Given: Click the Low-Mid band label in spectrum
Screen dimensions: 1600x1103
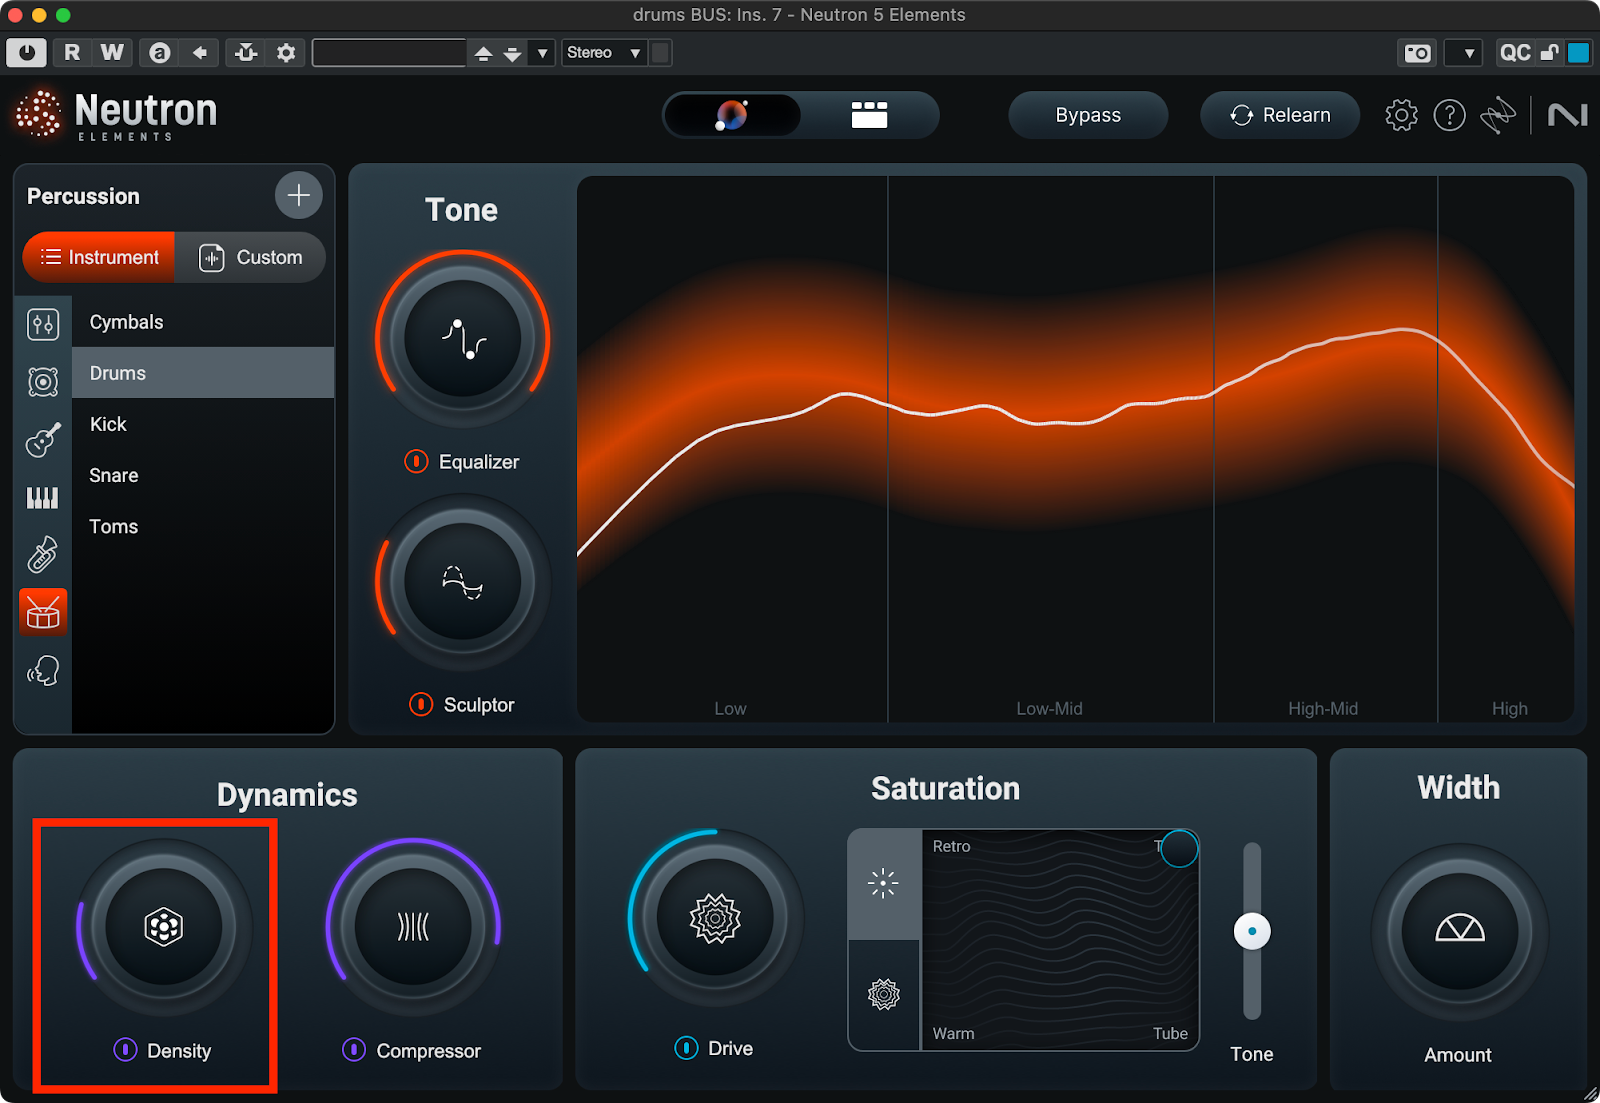Looking at the screenshot, I should click(1049, 708).
